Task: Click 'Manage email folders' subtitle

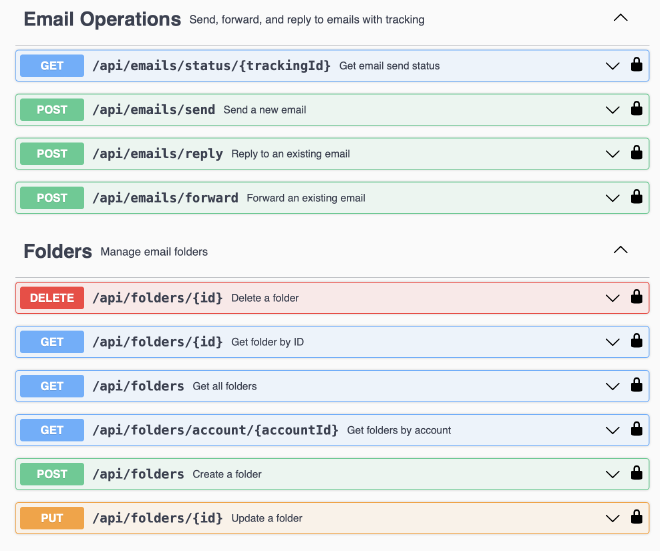Action: pyautogui.click(x=154, y=252)
